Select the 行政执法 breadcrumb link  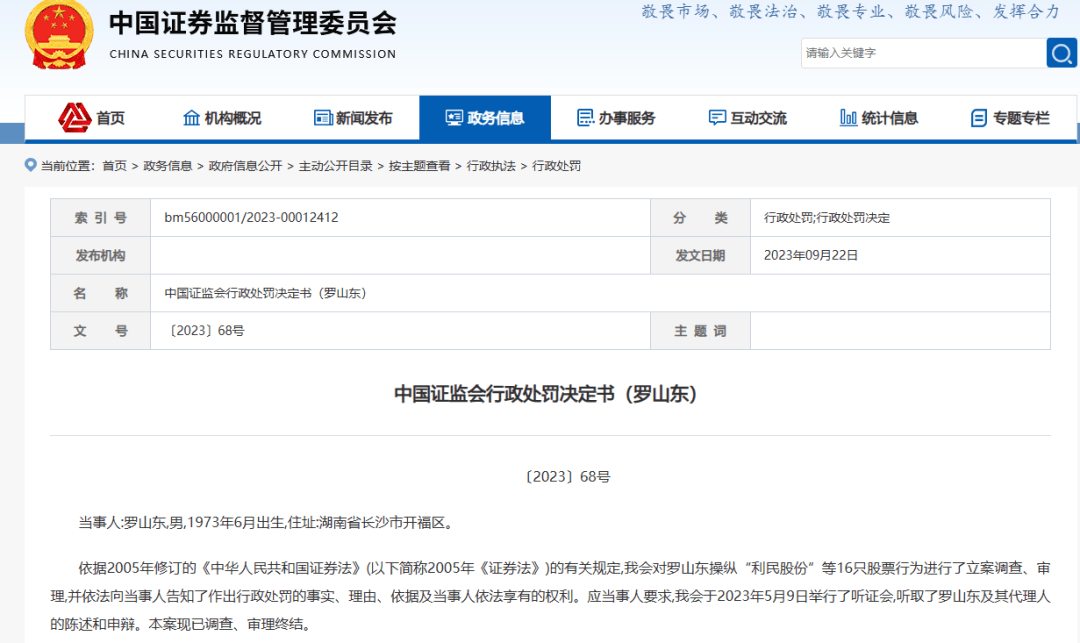[491, 166]
